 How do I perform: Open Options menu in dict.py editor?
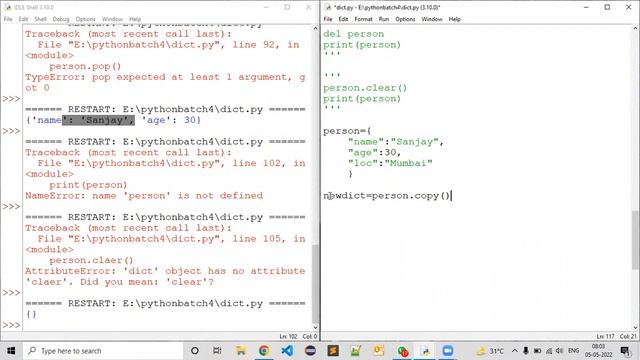click(405, 19)
